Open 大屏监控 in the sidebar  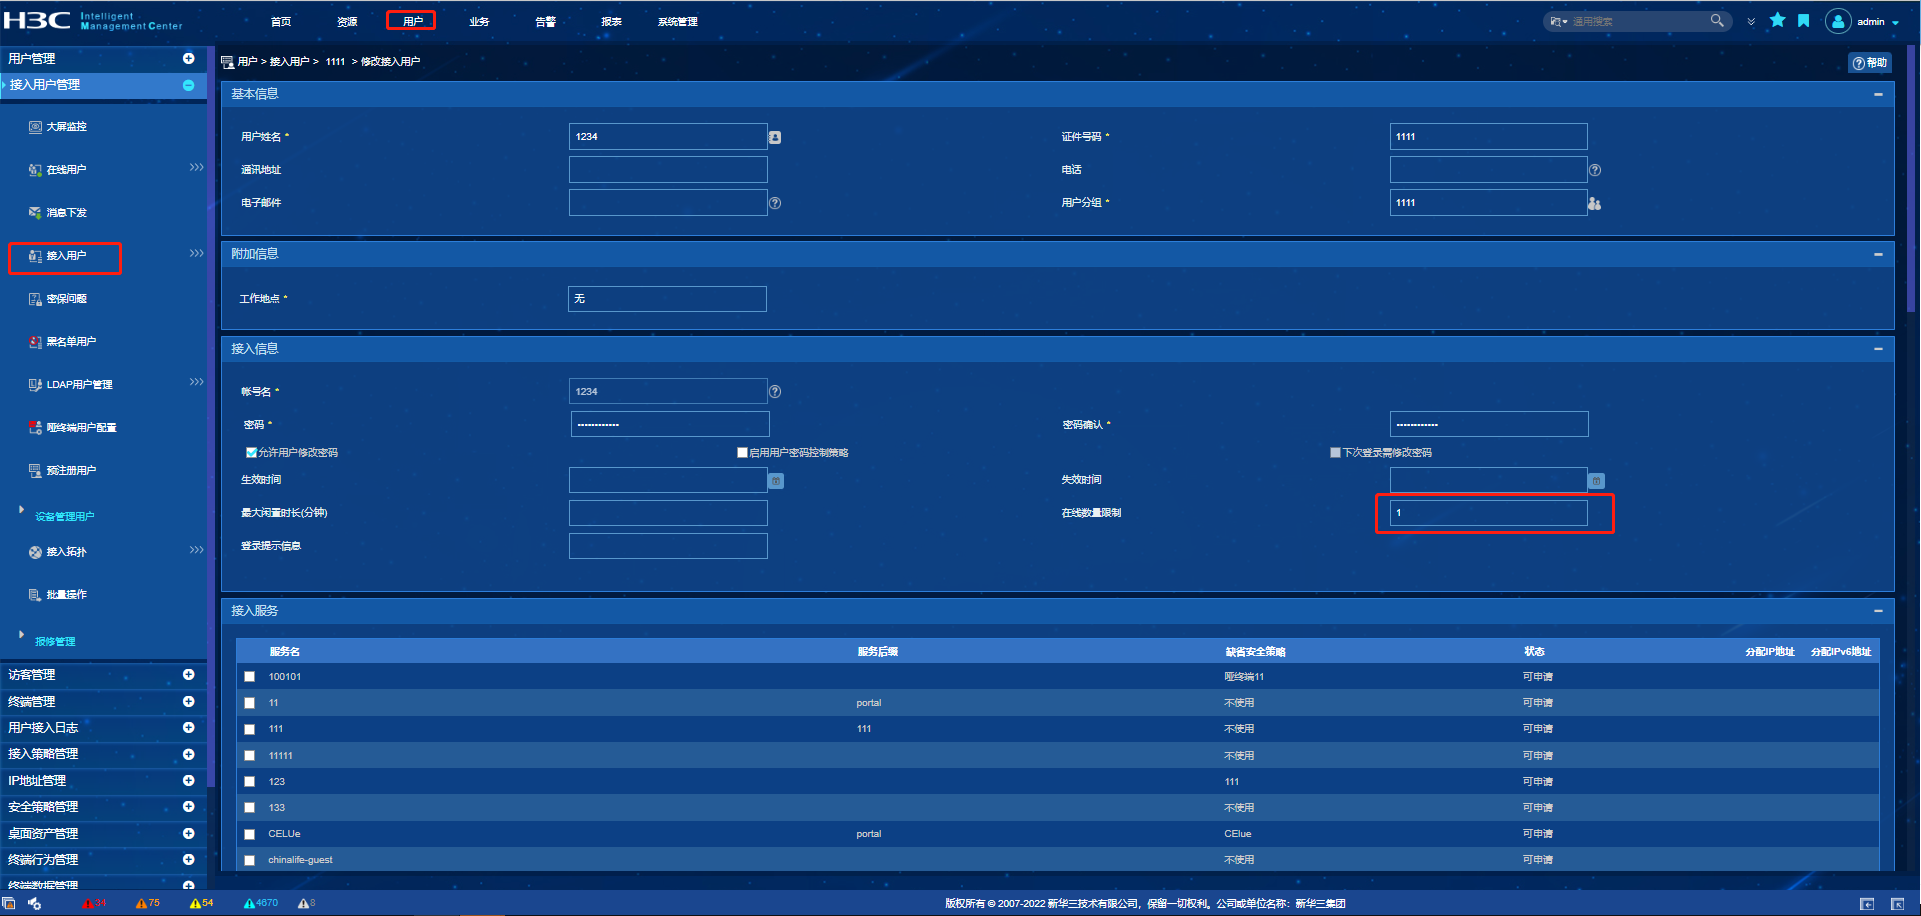66,127
